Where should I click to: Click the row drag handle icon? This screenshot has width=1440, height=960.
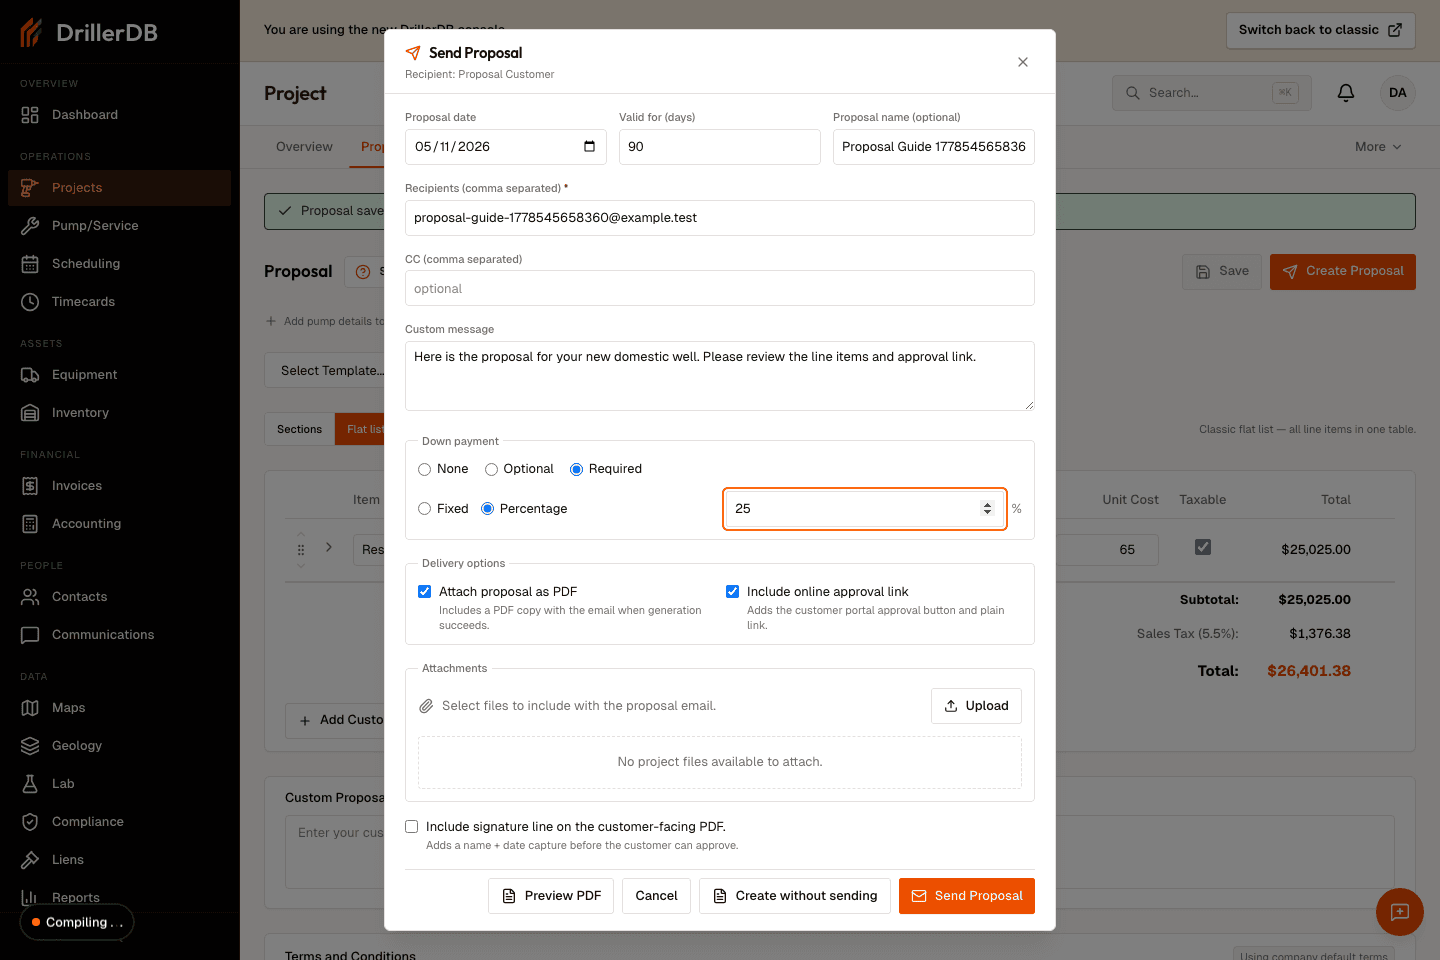pos(301,550)
